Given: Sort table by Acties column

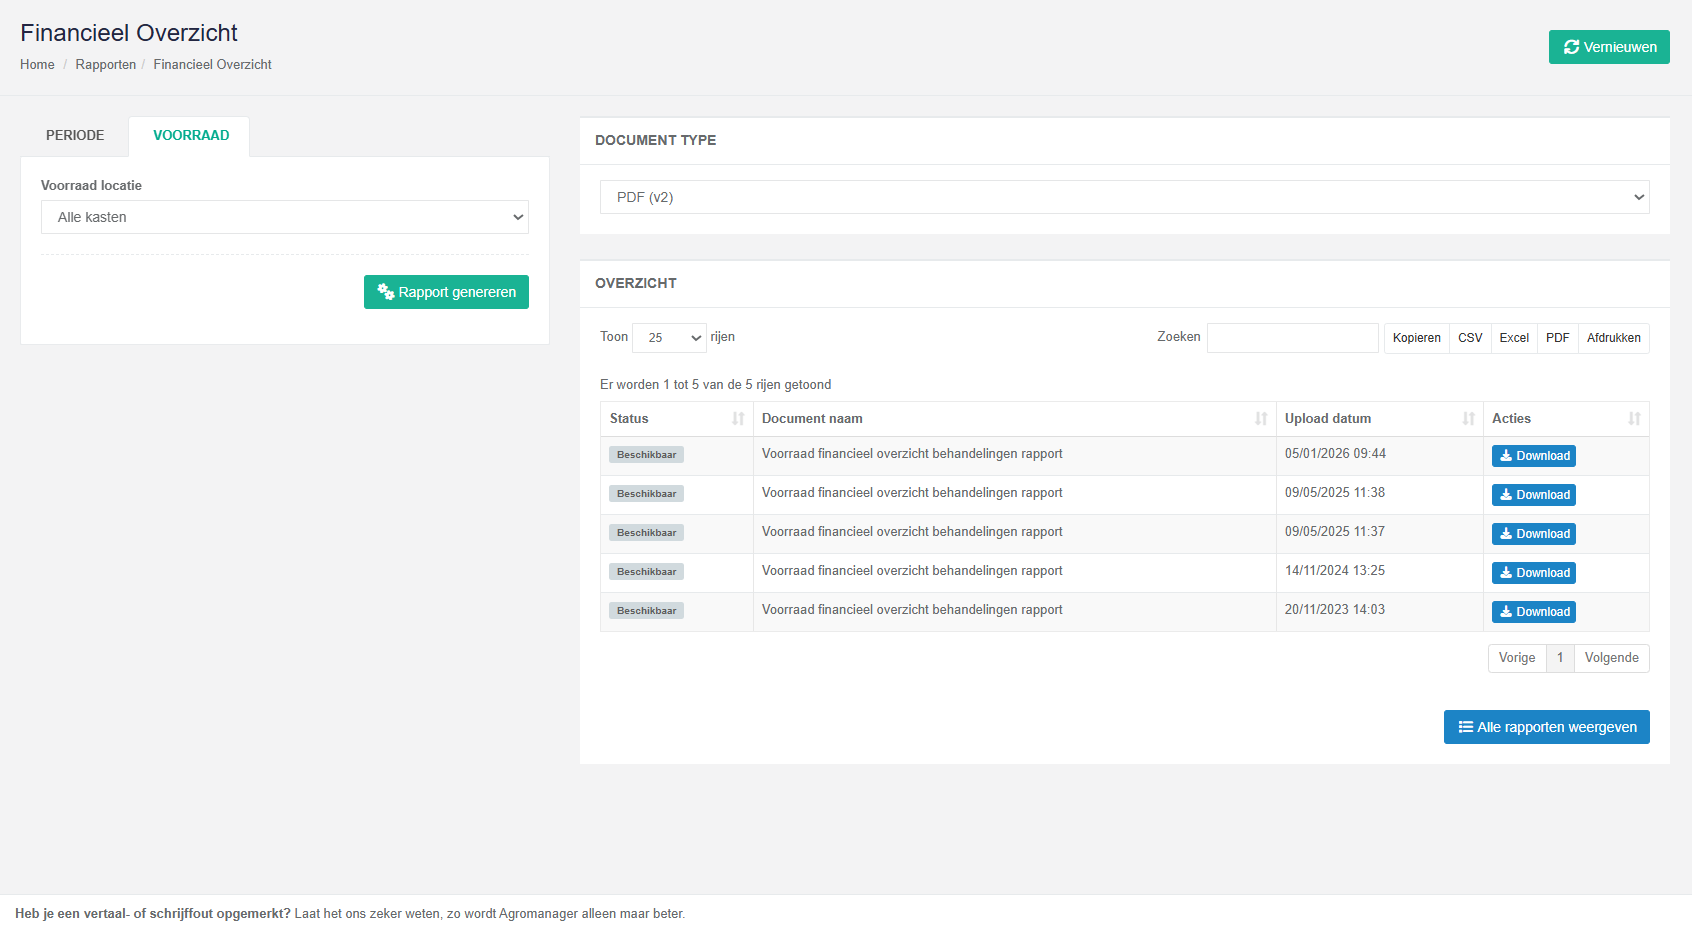Looking at the screenshot, I should pos(1566,419).
